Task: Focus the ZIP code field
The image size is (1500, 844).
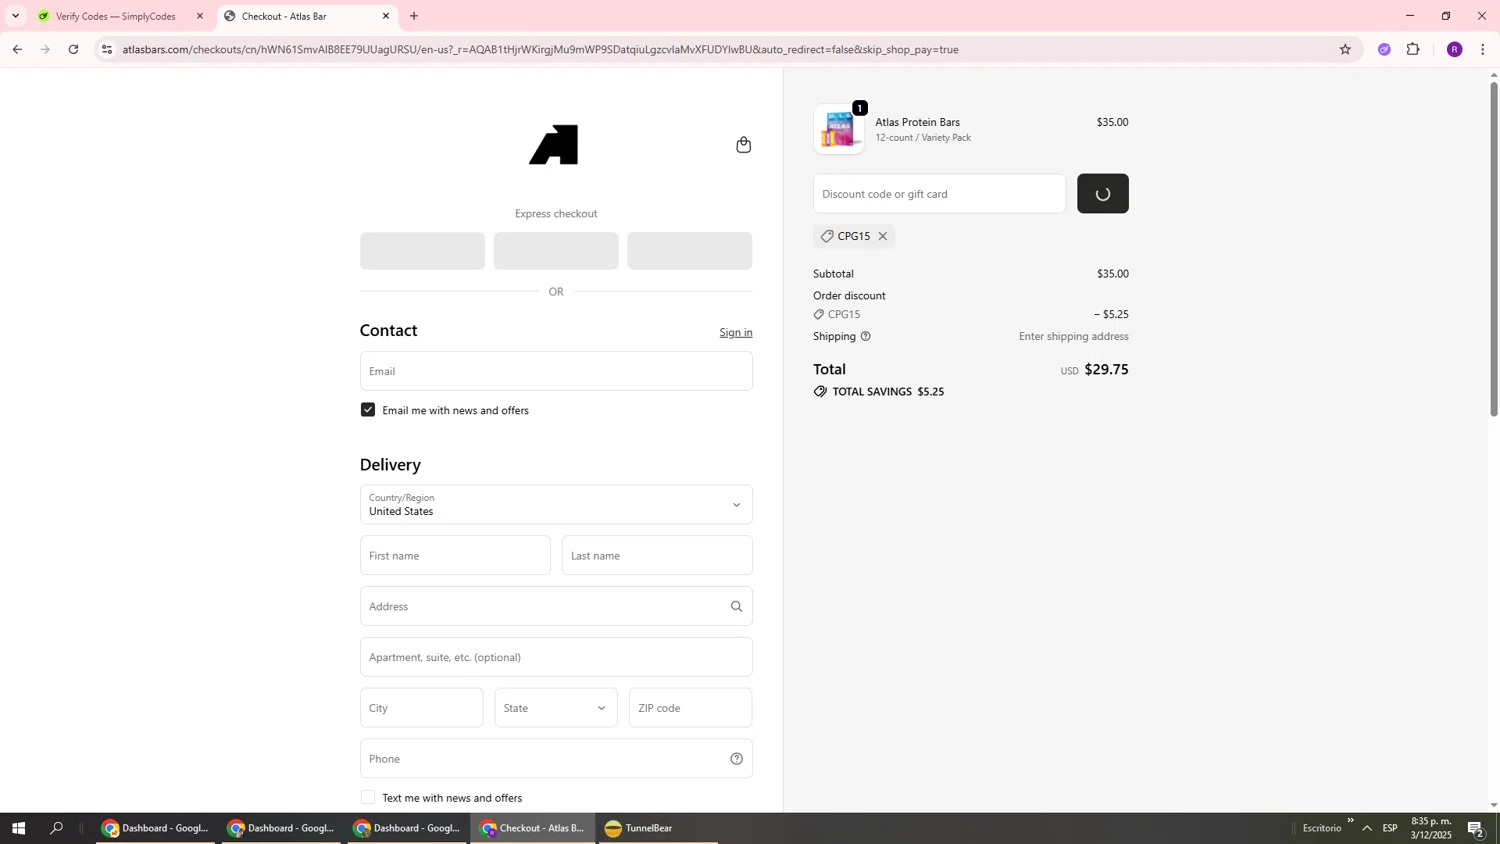Action: tap(690, 708)
